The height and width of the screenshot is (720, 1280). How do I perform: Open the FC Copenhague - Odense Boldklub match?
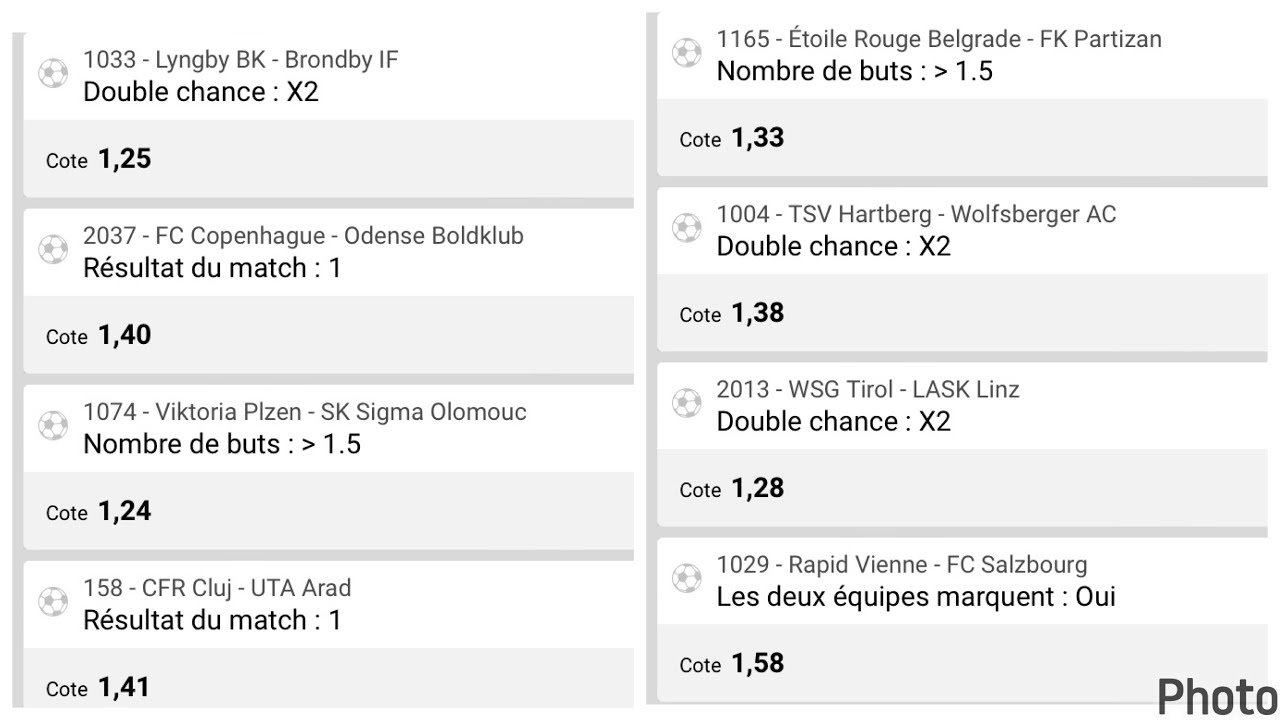[303, 236]
